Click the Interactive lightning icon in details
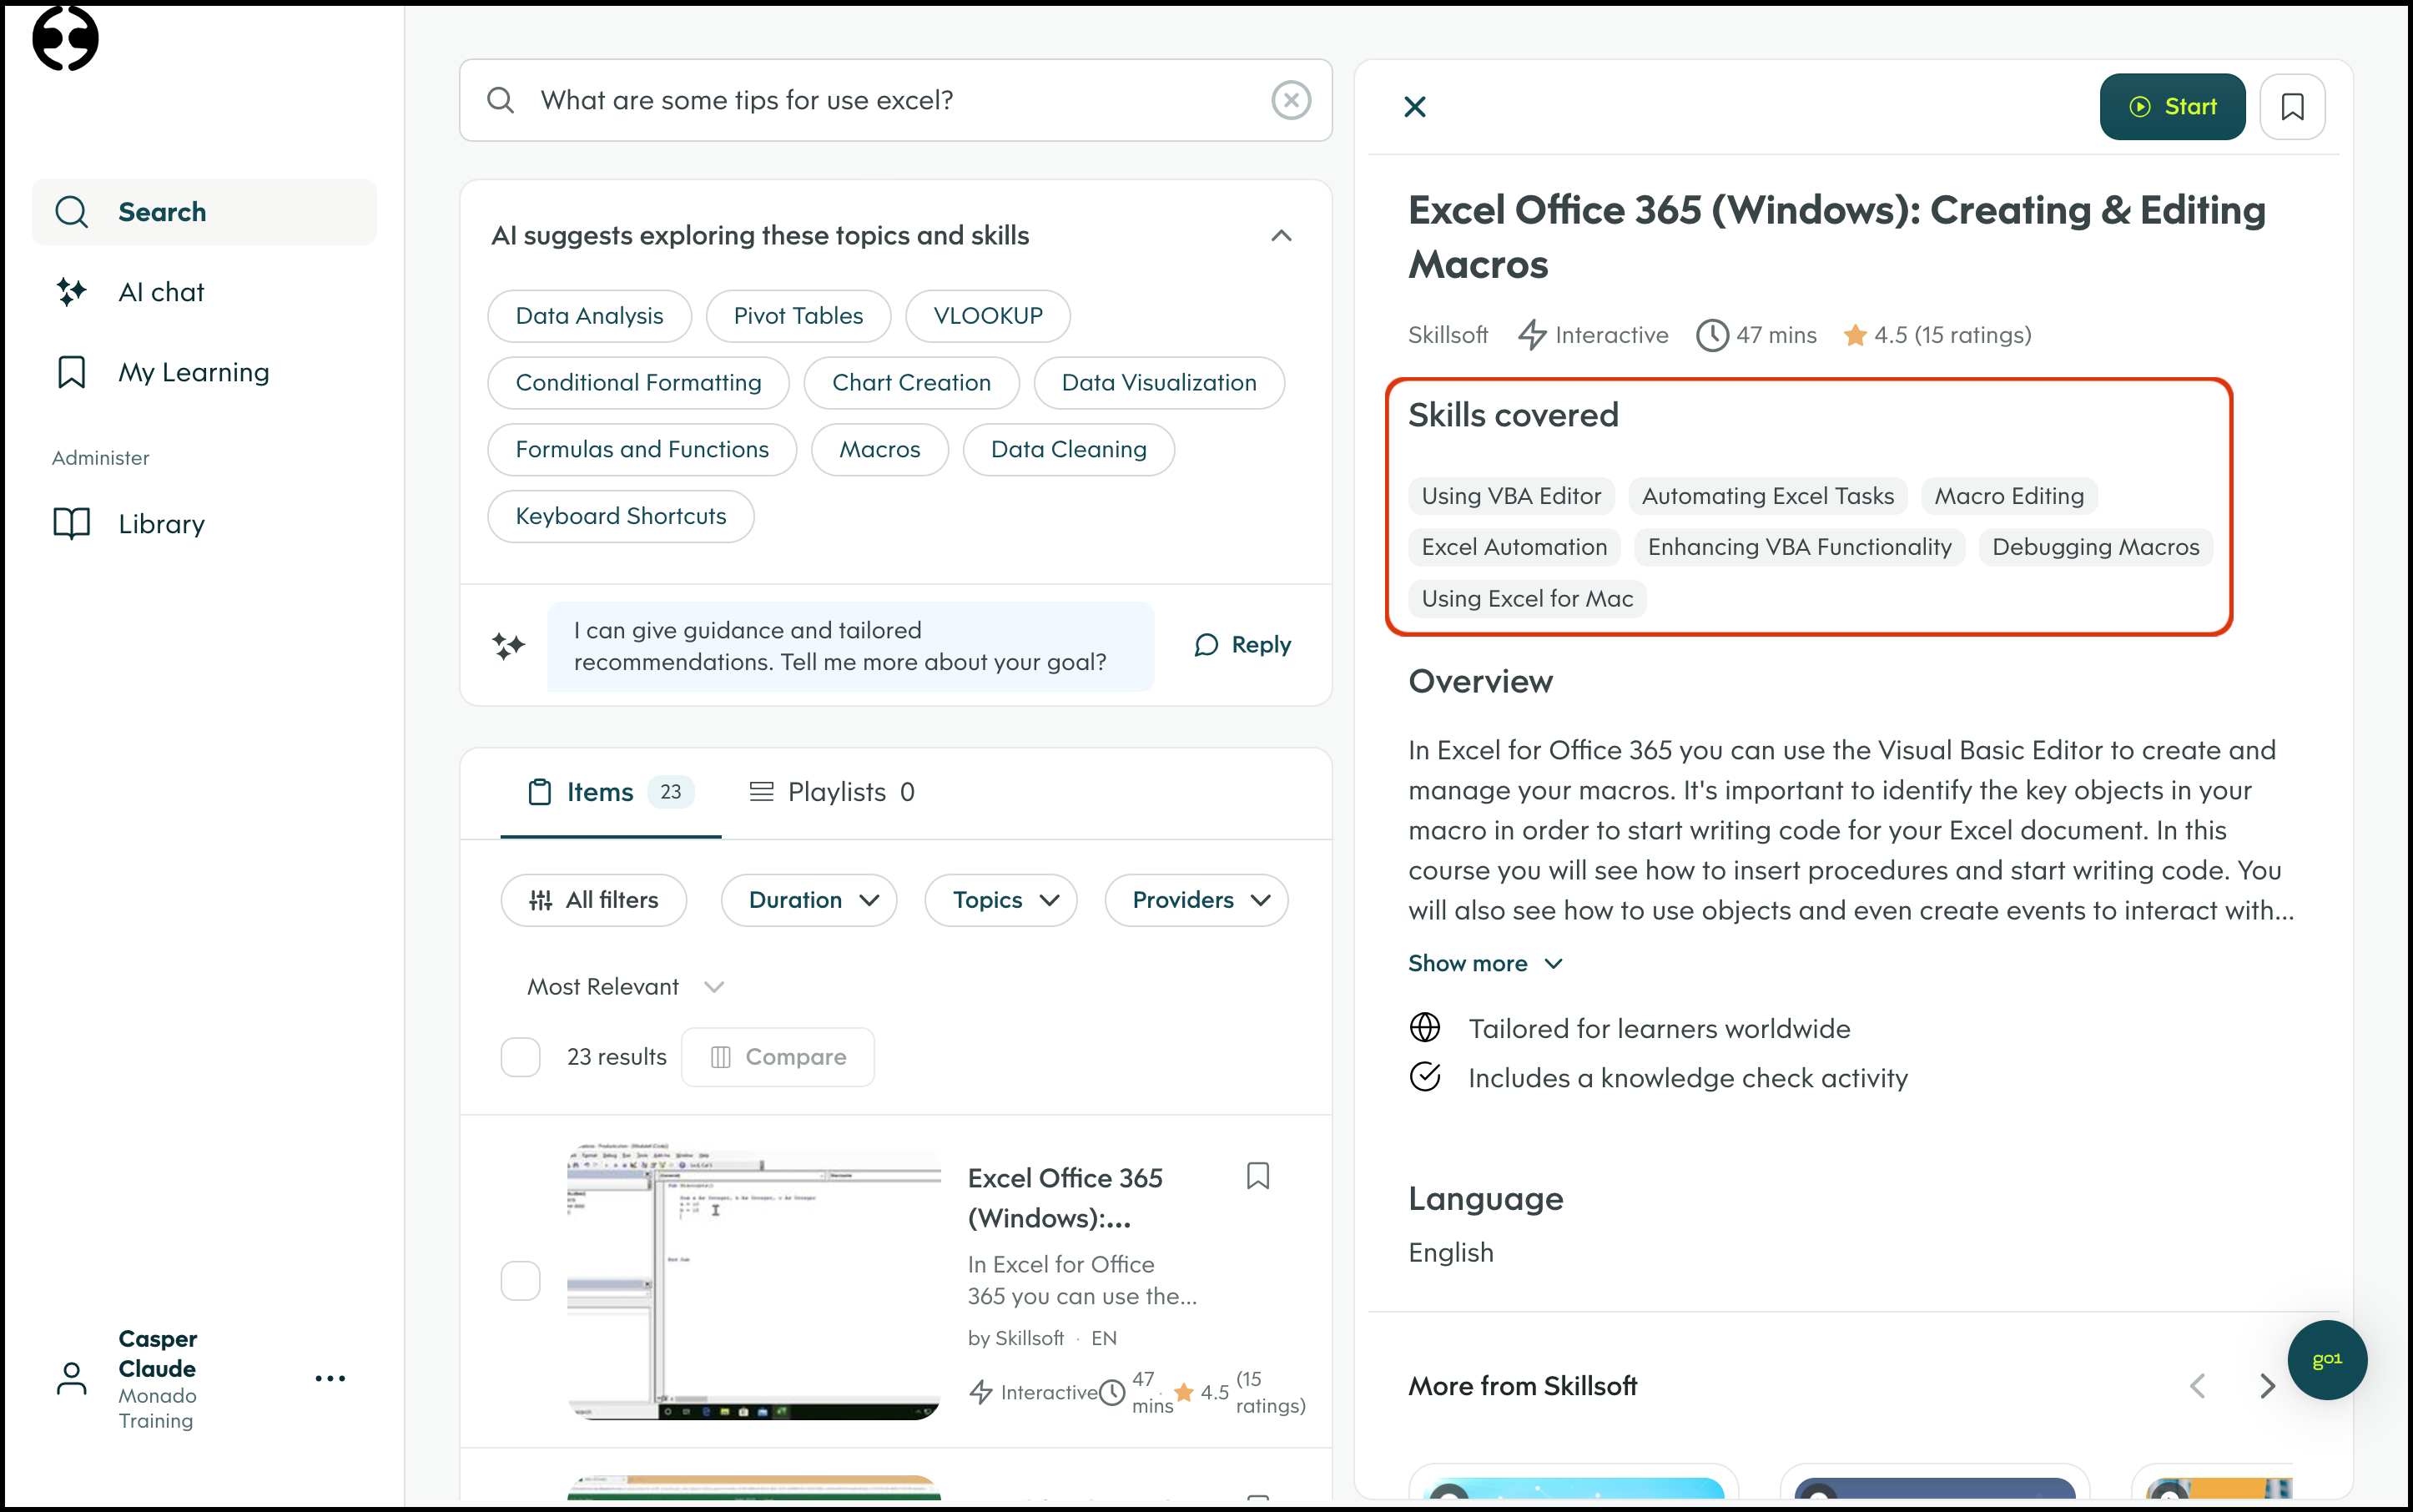2413x1512 pixels. (x=1532, y=335)
